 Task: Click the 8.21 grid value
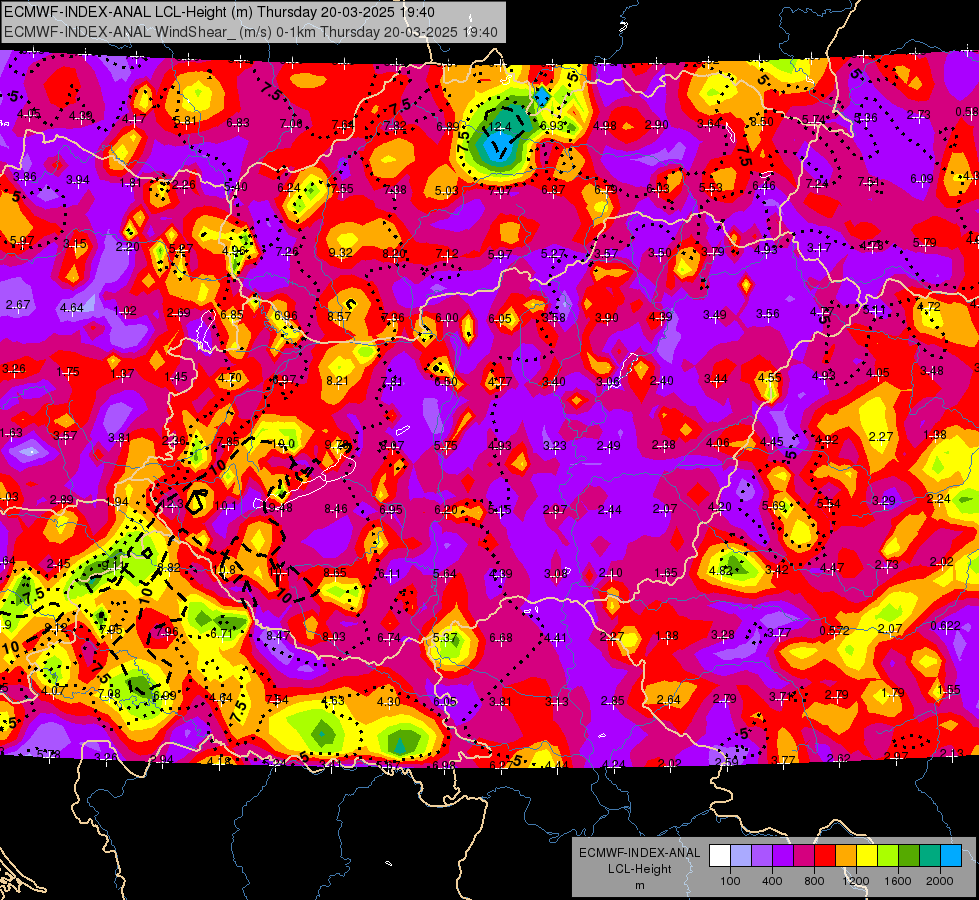tap(337, 380)
